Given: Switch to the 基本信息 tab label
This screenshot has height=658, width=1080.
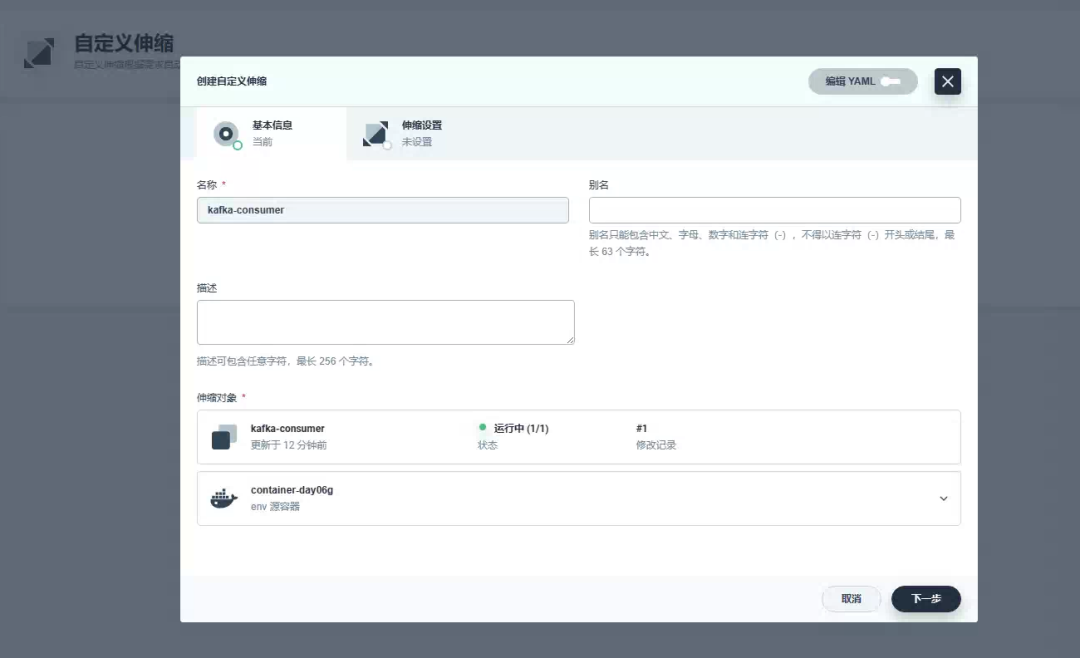Looking at the screenshot, I should coord(272,126).
